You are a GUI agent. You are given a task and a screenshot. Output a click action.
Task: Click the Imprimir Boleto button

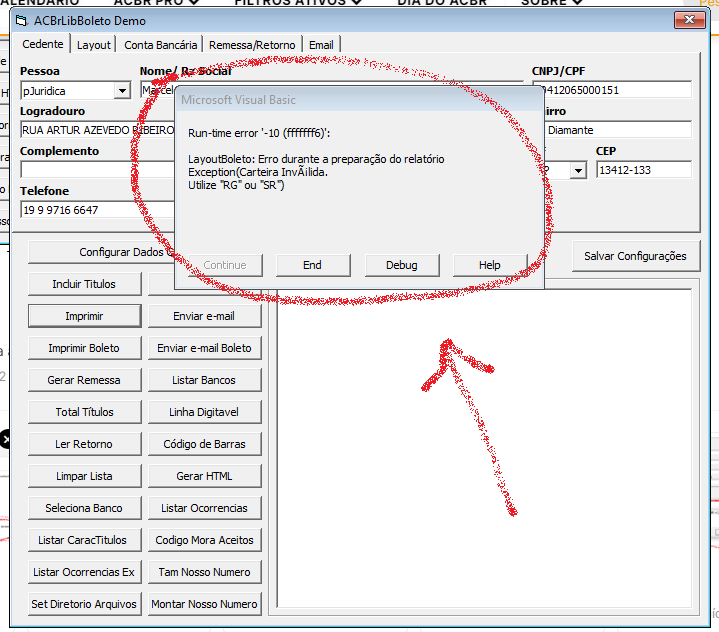84,348
